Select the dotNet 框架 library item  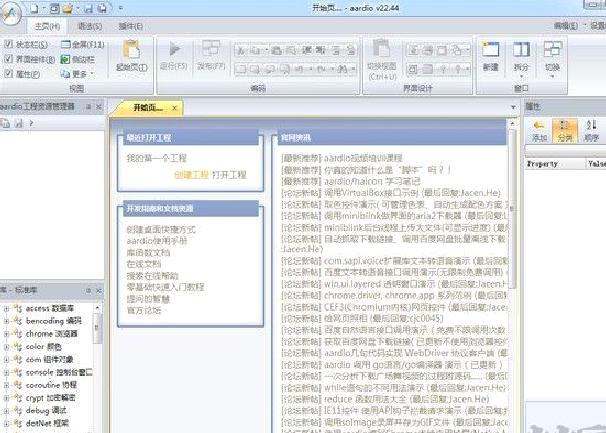tap(47, 423)
